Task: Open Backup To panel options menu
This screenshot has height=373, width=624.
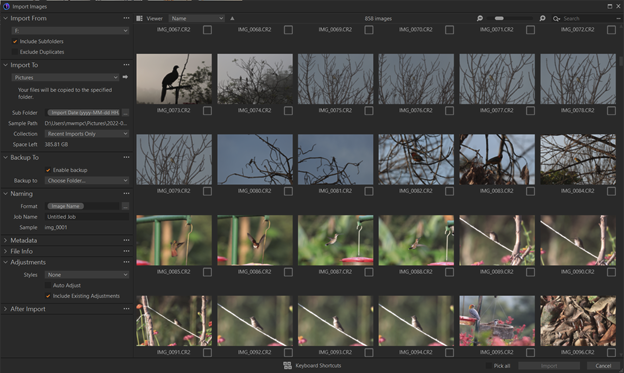Action: coord(126,157)
